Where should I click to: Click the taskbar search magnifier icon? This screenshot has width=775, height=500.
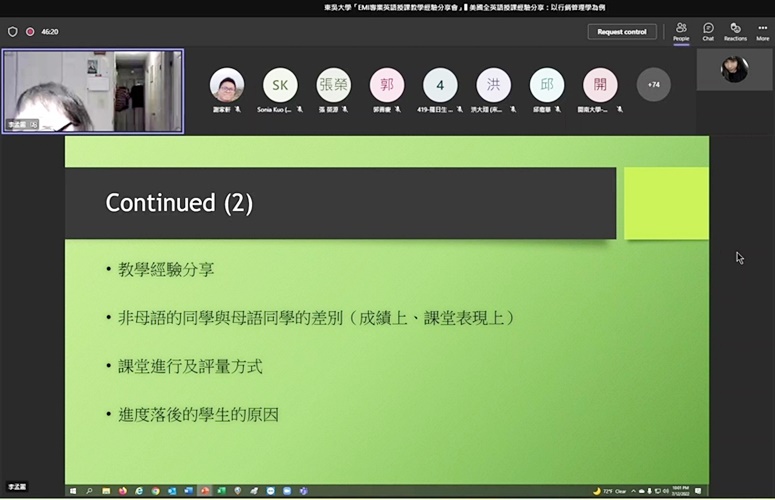click(x=90, y=491)
